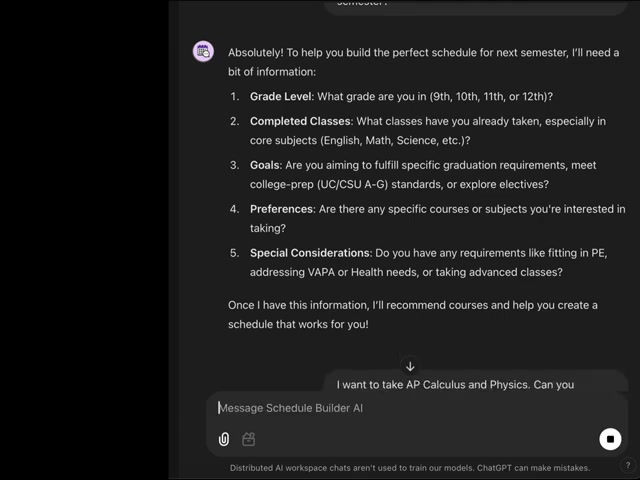This screenshot has height=480, width=640.
Task: Click the bold Grade Level heading
Action: (x=281, y=97)
